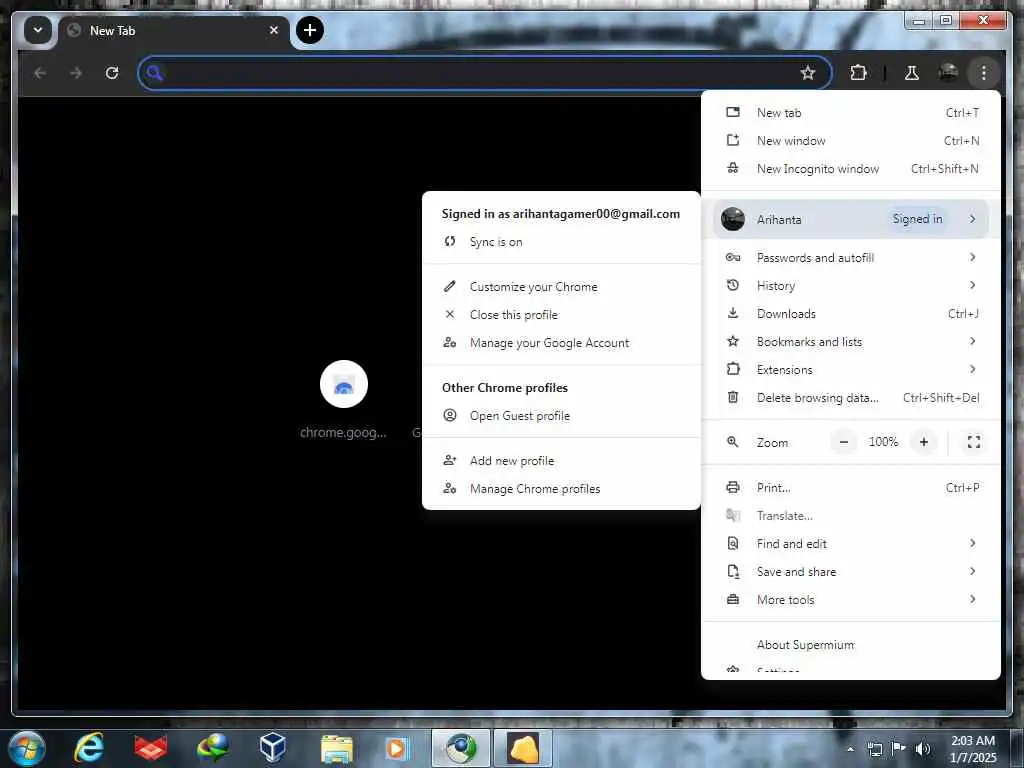Open a new tab with plus button

pos(310,30)
